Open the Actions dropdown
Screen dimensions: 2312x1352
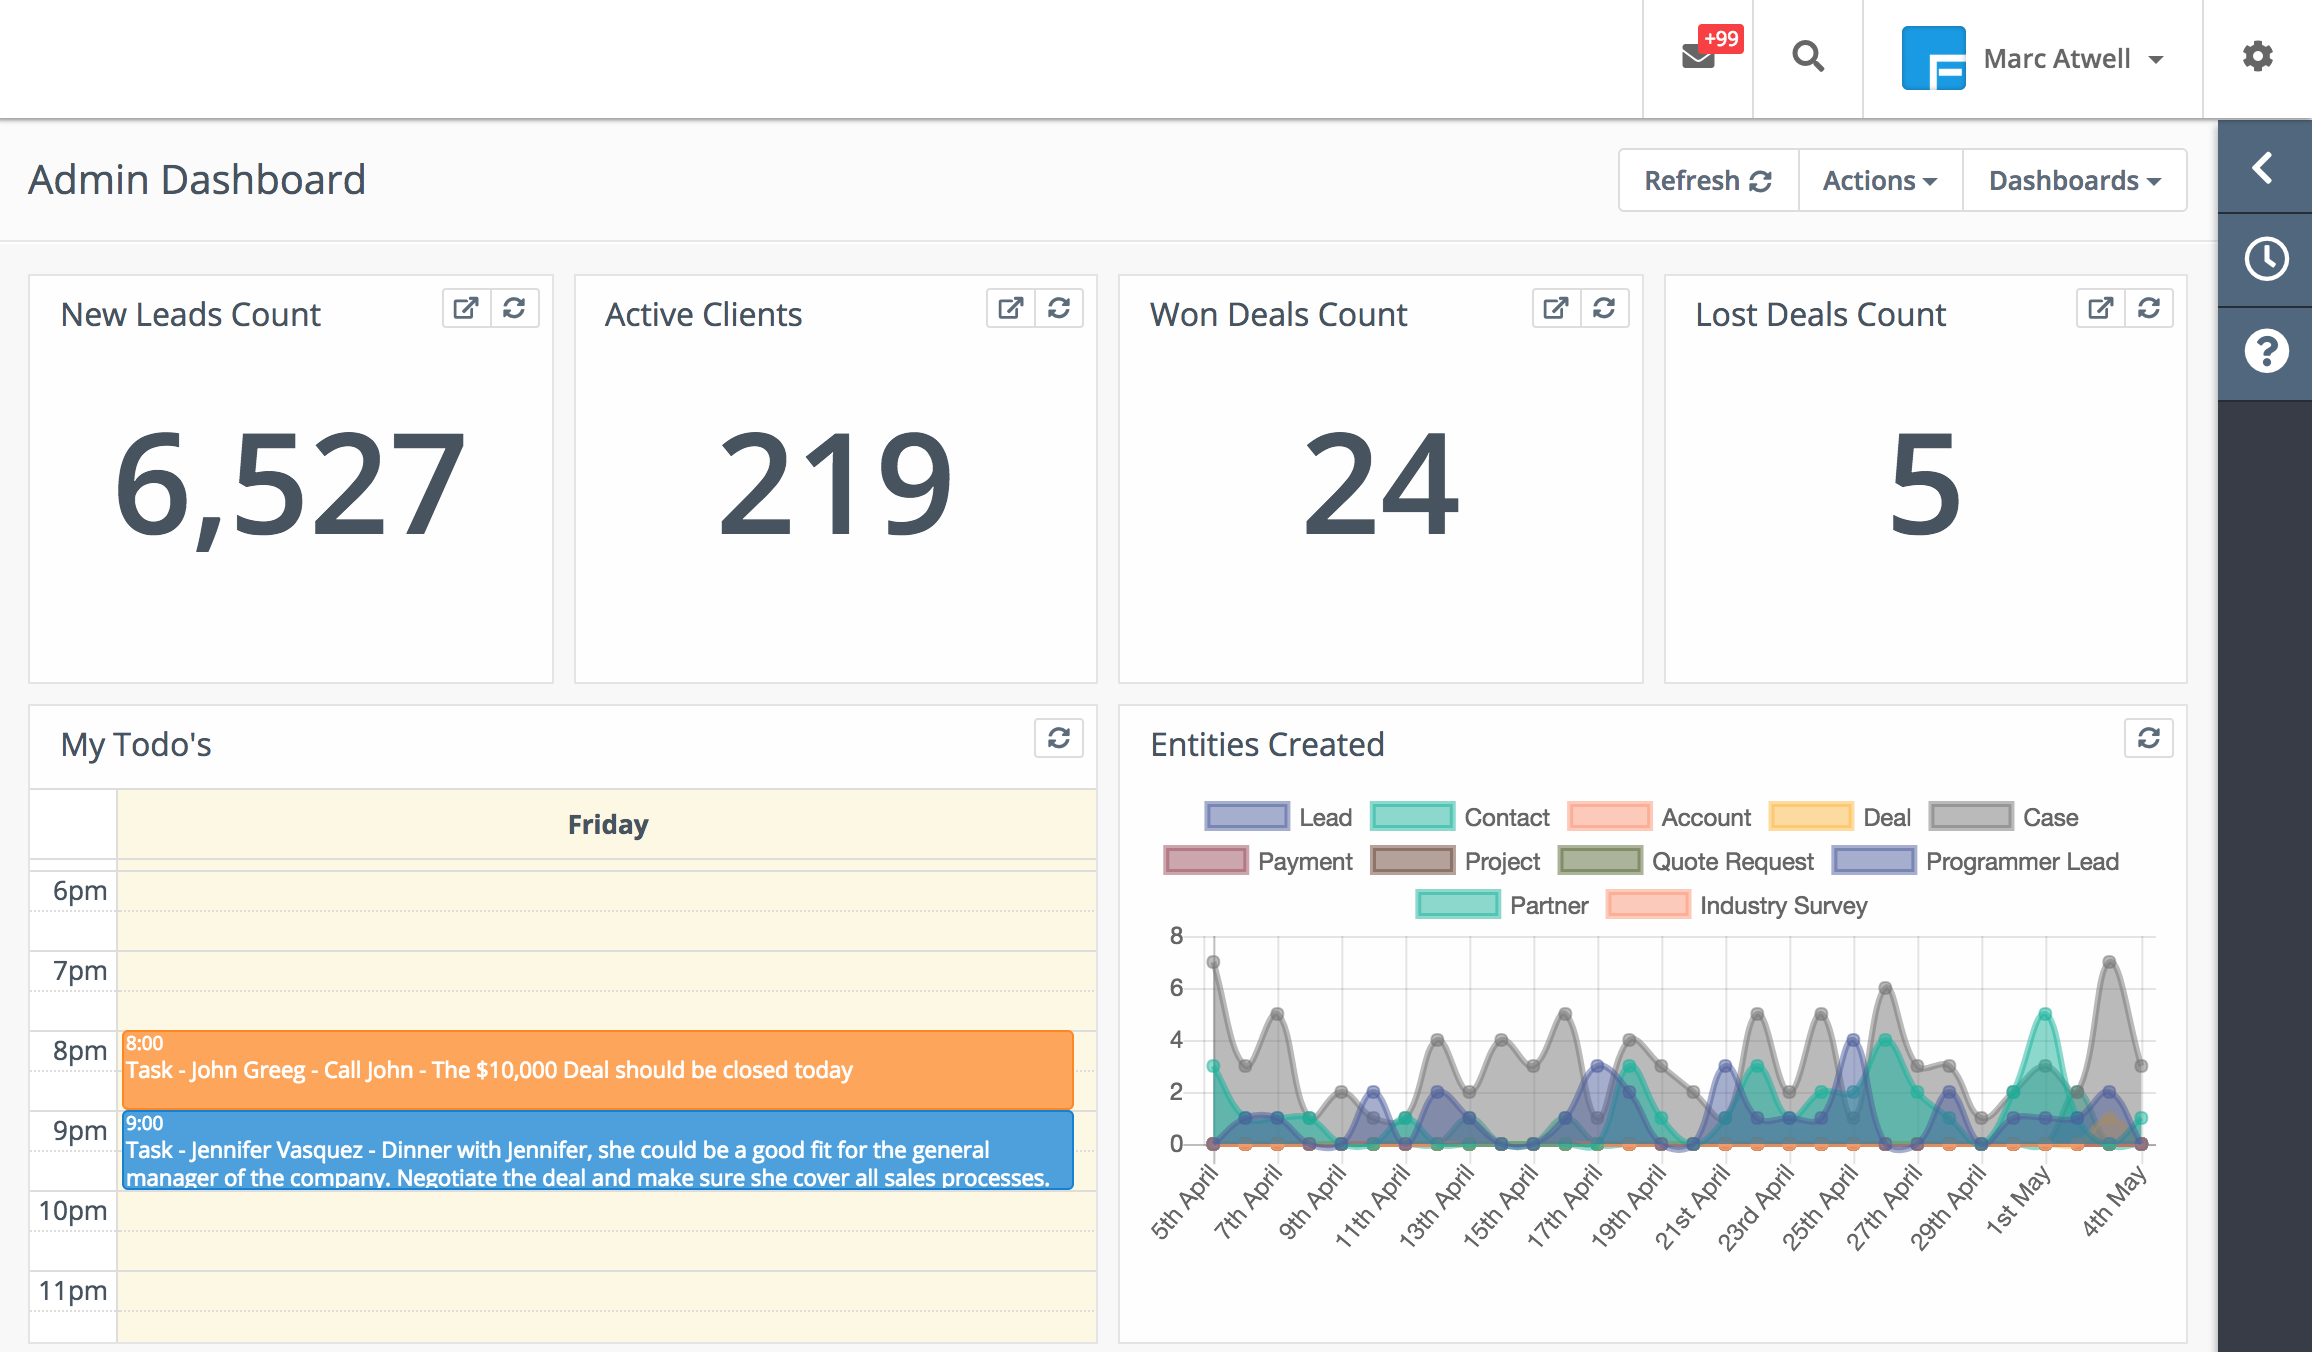click(x=1880, y=181)
